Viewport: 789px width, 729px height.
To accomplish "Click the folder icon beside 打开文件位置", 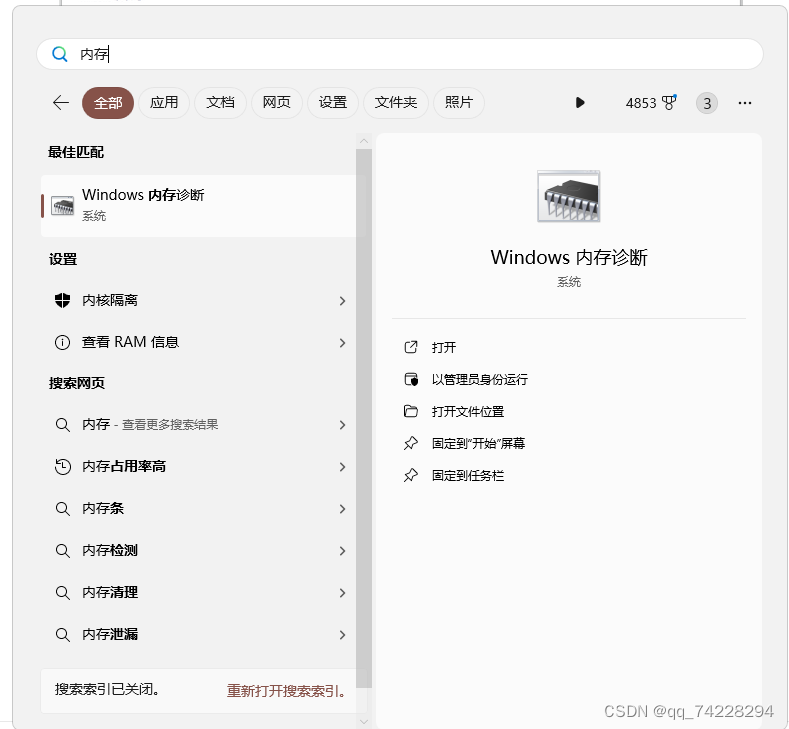I will point(411,412).
